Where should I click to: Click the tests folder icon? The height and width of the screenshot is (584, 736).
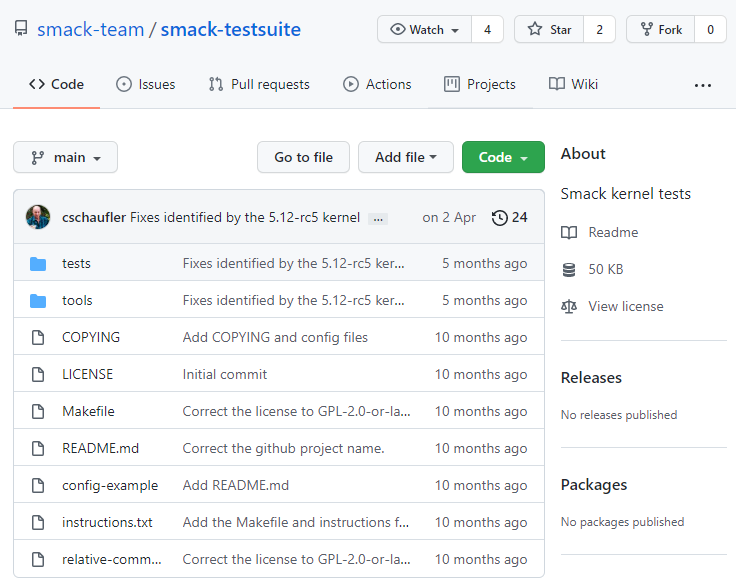(38, 264)
